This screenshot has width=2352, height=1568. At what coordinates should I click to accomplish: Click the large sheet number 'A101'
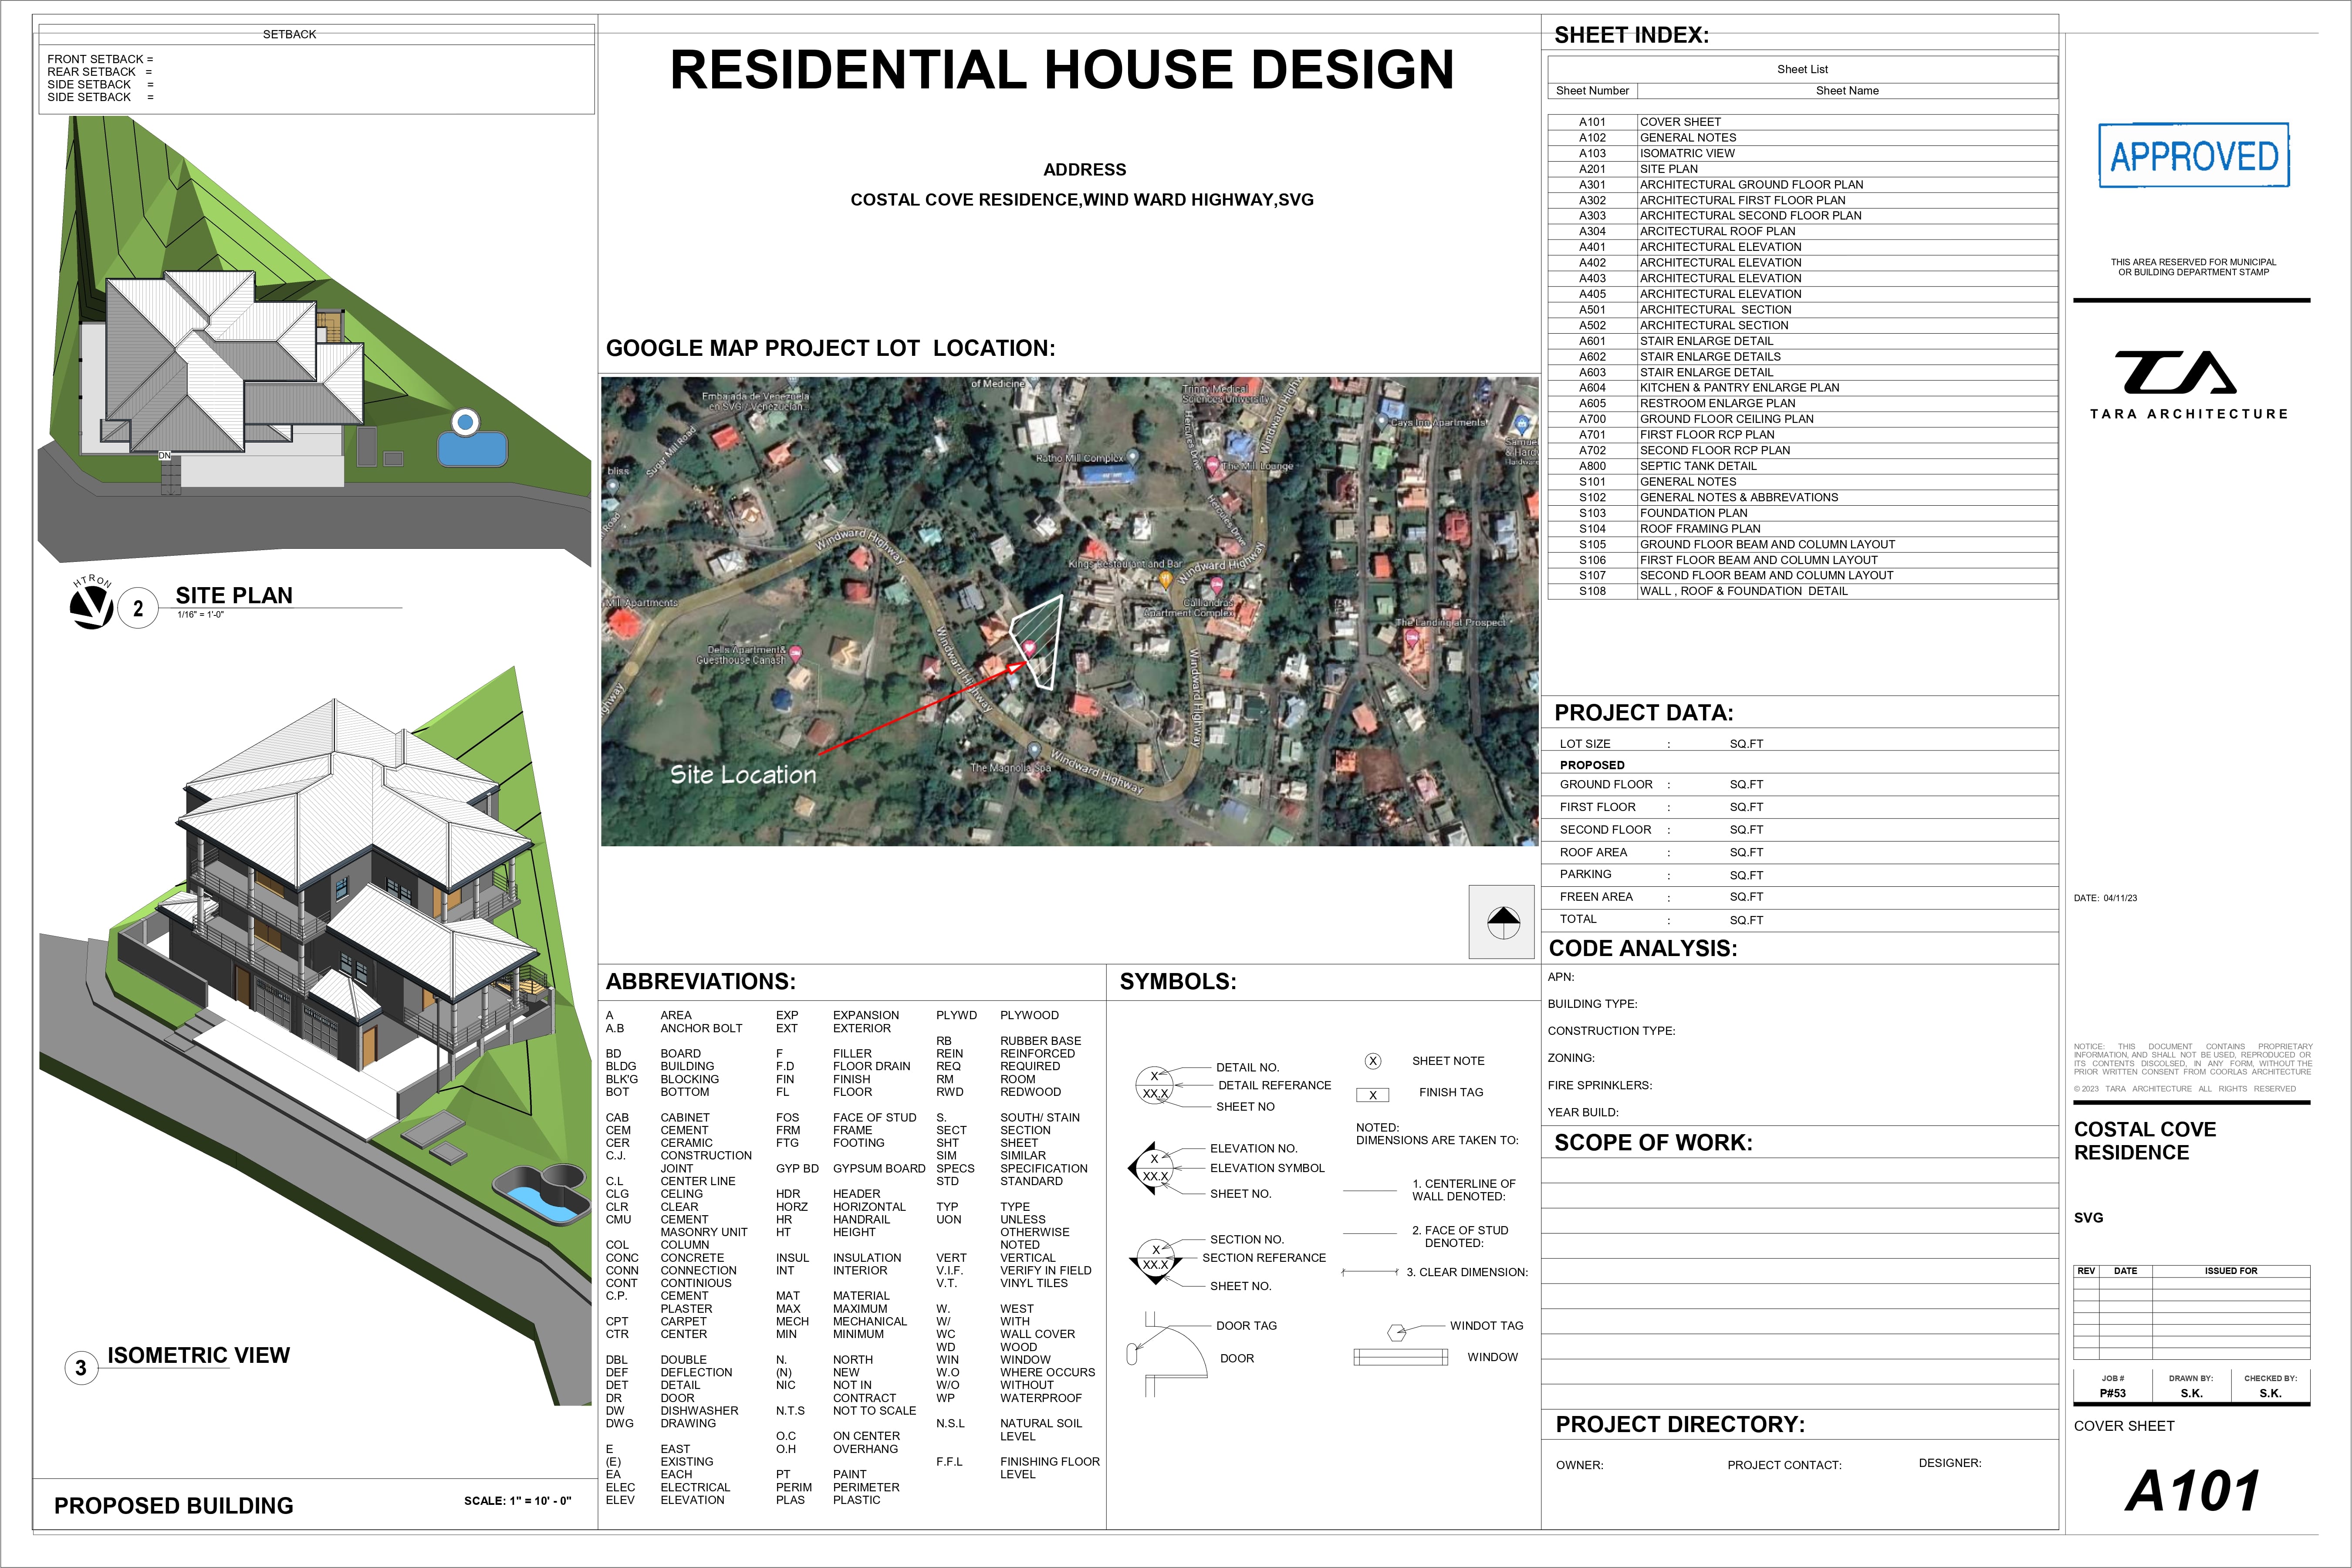tap(2192, 1491)
